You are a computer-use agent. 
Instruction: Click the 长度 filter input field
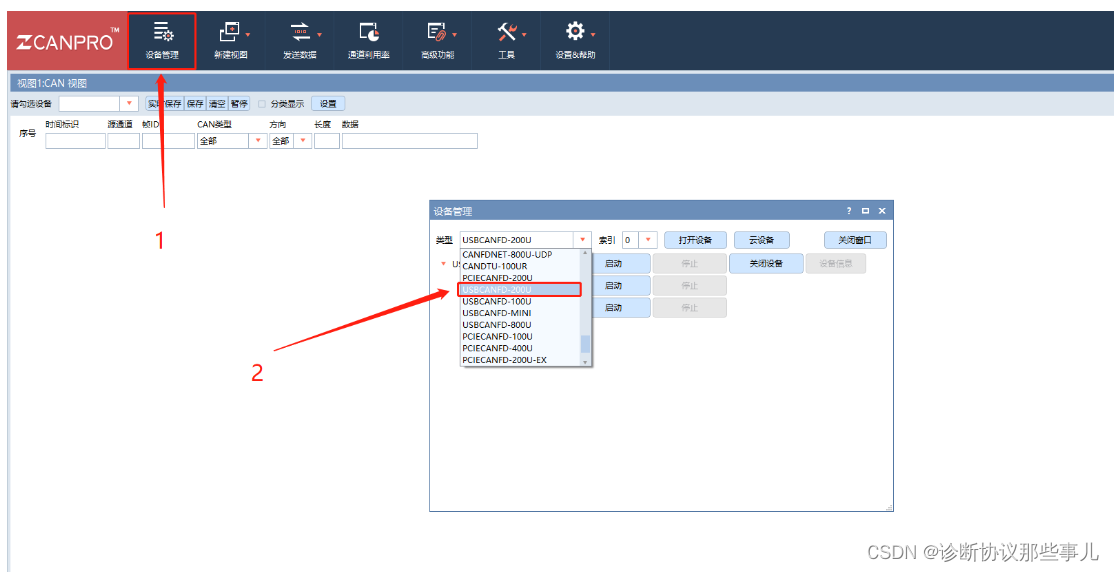[327, 141]
